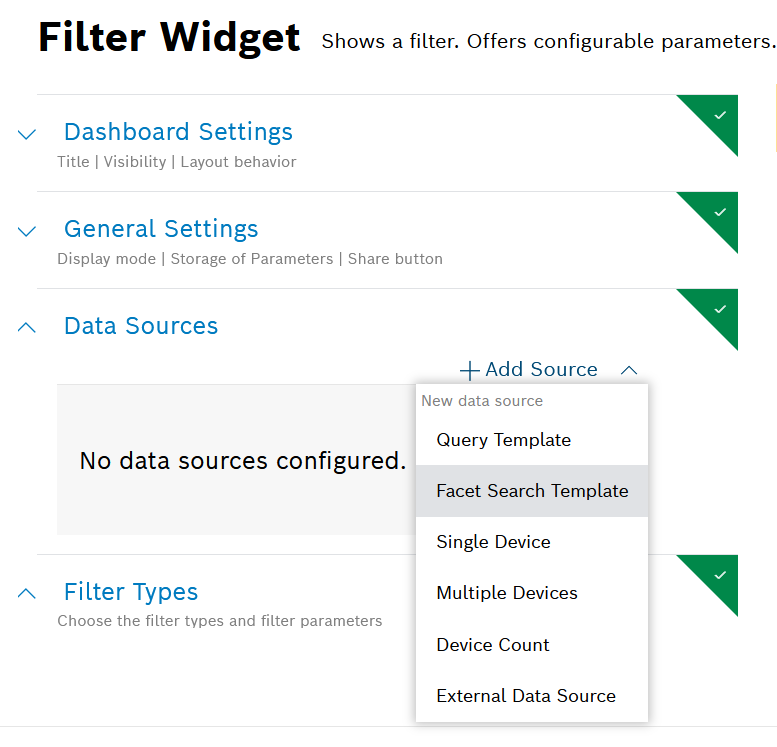Image resolution: width=777 pixels, height=747 pixels.
Task: Choose Device Count data source
Action: [x=493, y=645]
